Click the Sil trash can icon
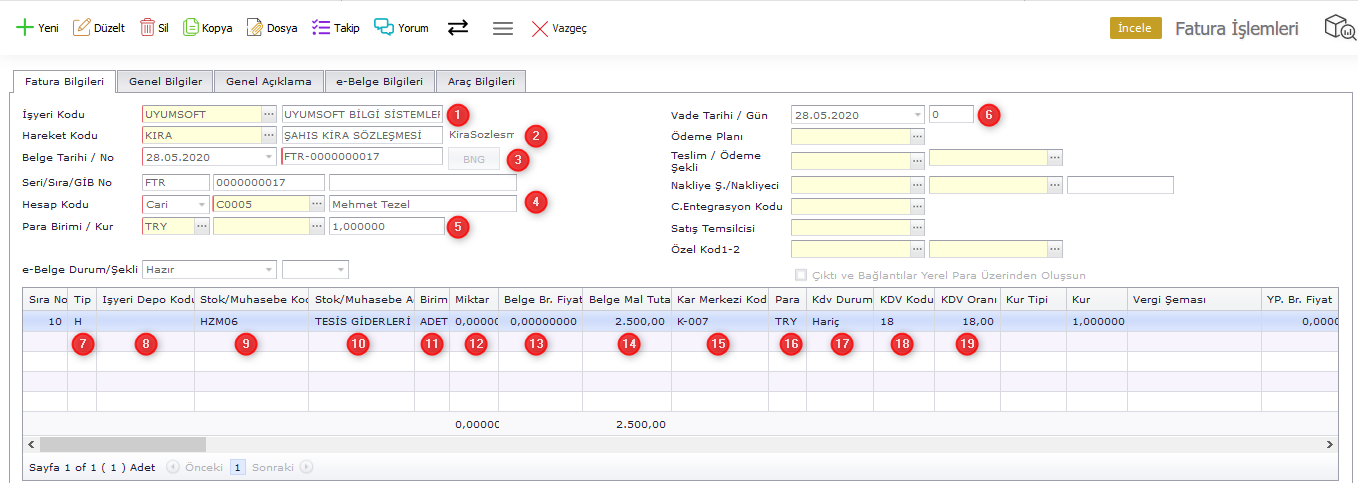Image resolution: width=1358 pixels, height=483 pixels. (x=147, y=28)
